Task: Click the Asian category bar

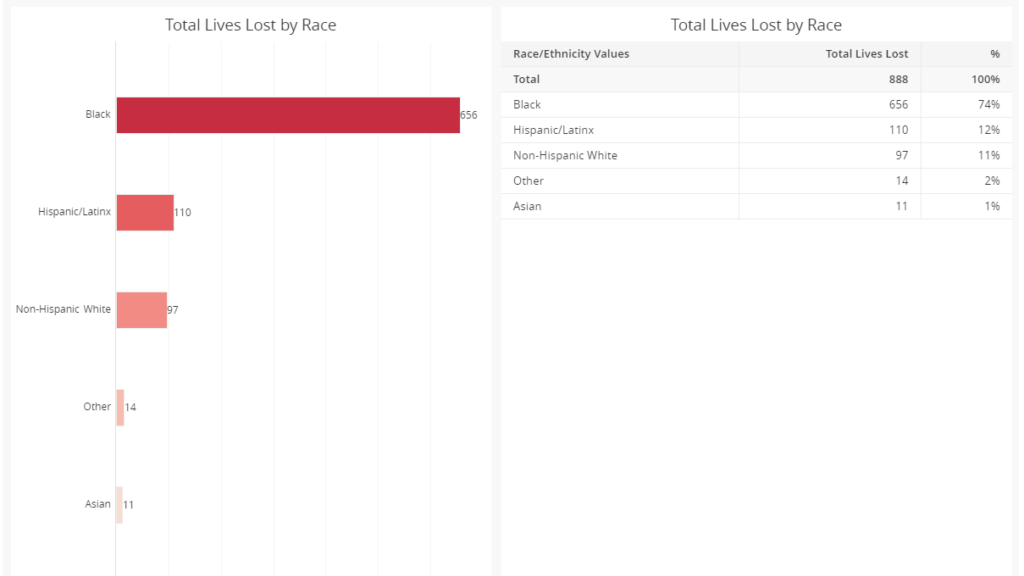Action: click(x=120, y=505)
